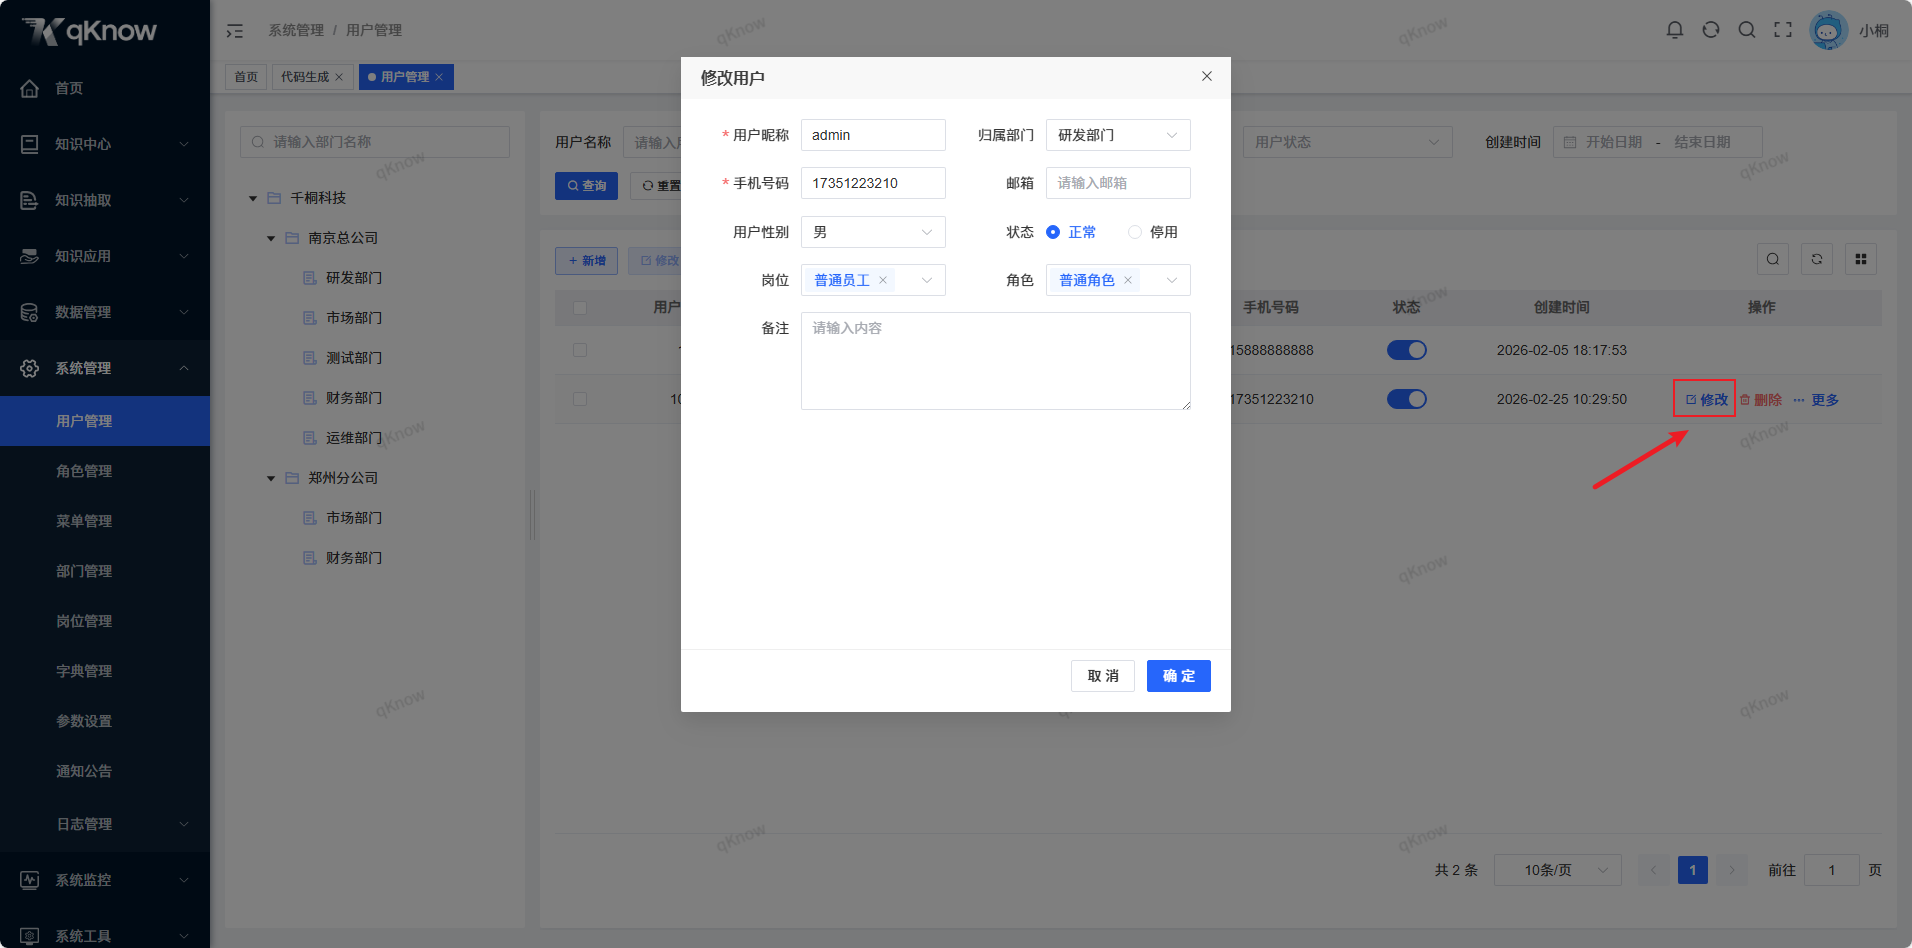Select the 正常 status radio button

tap(1053, 232)
